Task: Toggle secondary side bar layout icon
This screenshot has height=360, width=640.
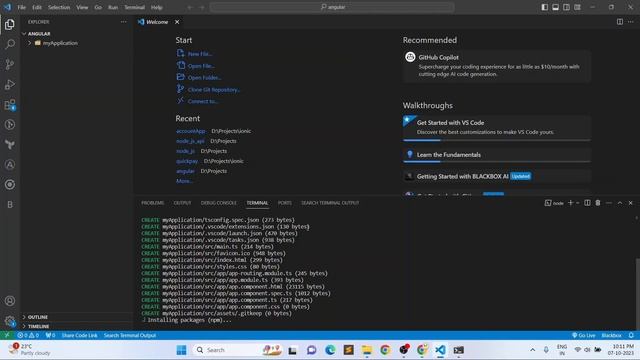Action: 567,7
